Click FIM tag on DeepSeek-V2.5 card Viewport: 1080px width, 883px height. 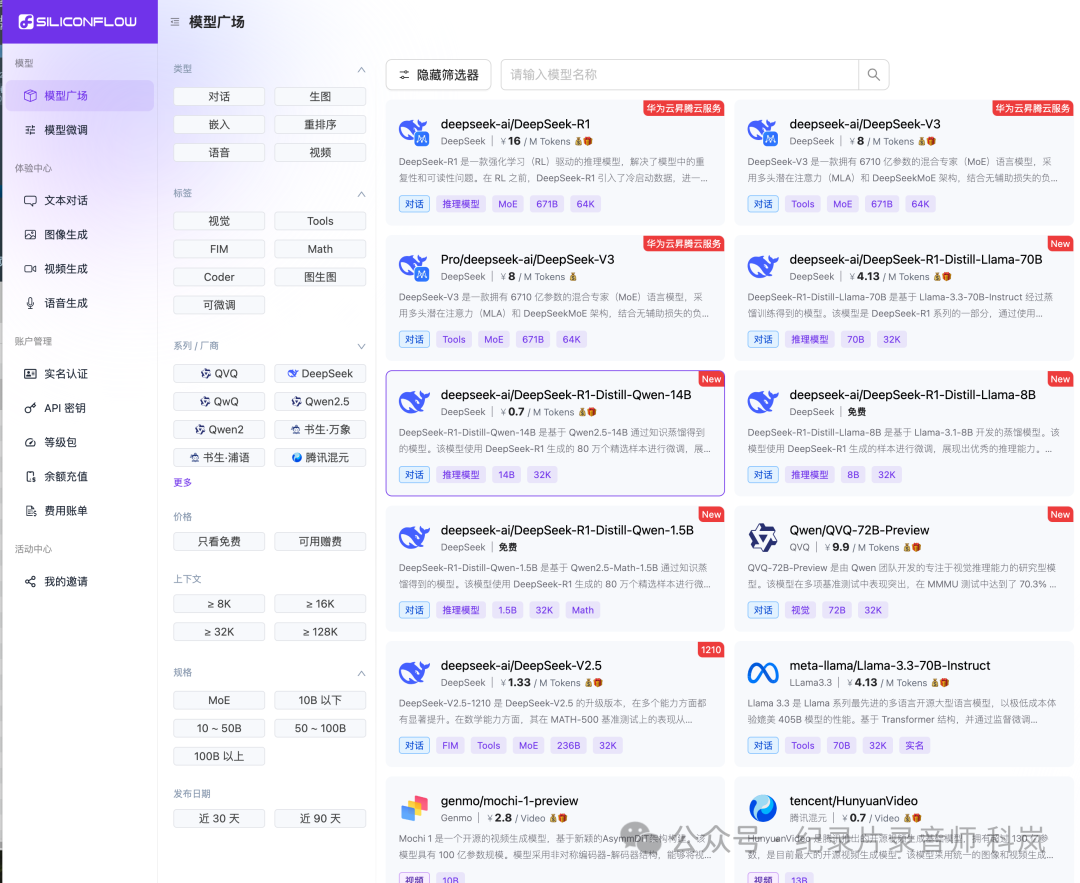click(450, 745)
